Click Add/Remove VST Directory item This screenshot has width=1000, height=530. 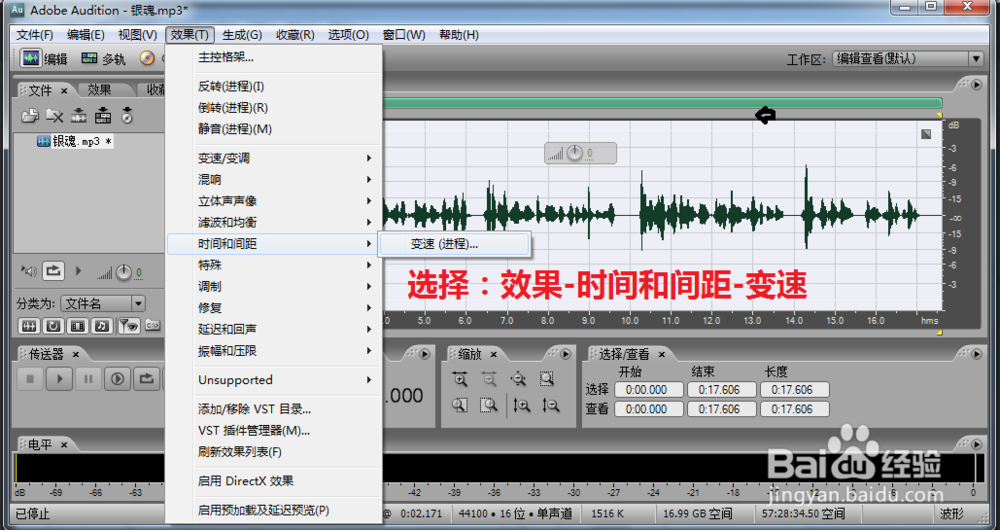[274, 409]
